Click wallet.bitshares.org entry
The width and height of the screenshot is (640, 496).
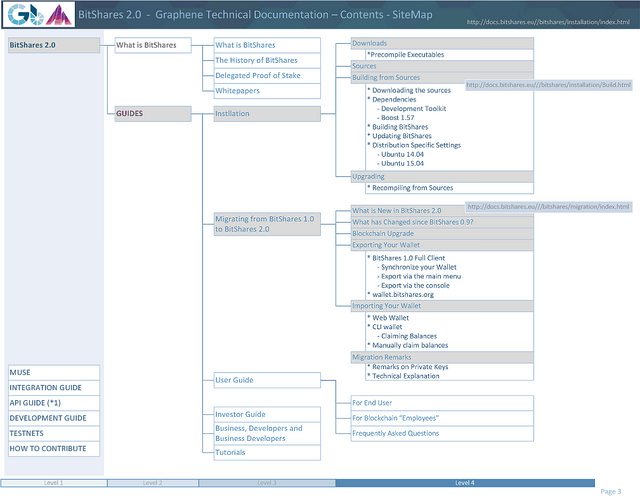403,295
